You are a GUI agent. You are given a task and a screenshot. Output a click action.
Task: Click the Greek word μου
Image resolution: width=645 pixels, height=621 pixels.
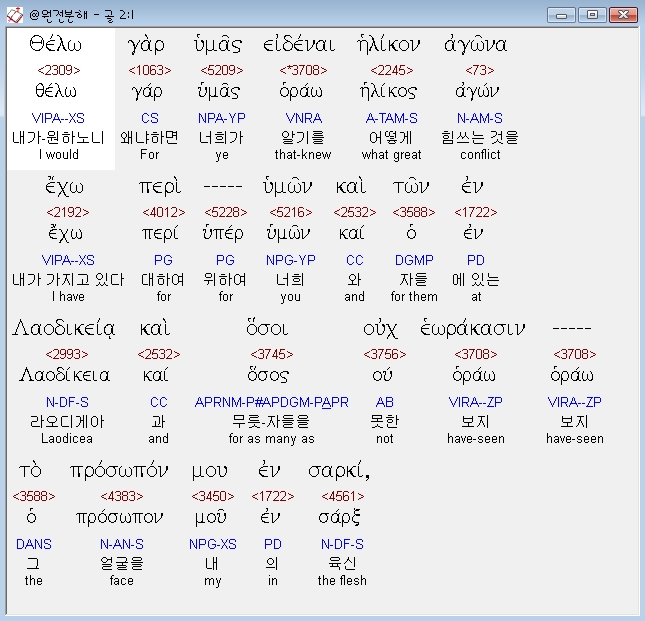[x=209, y=472]
